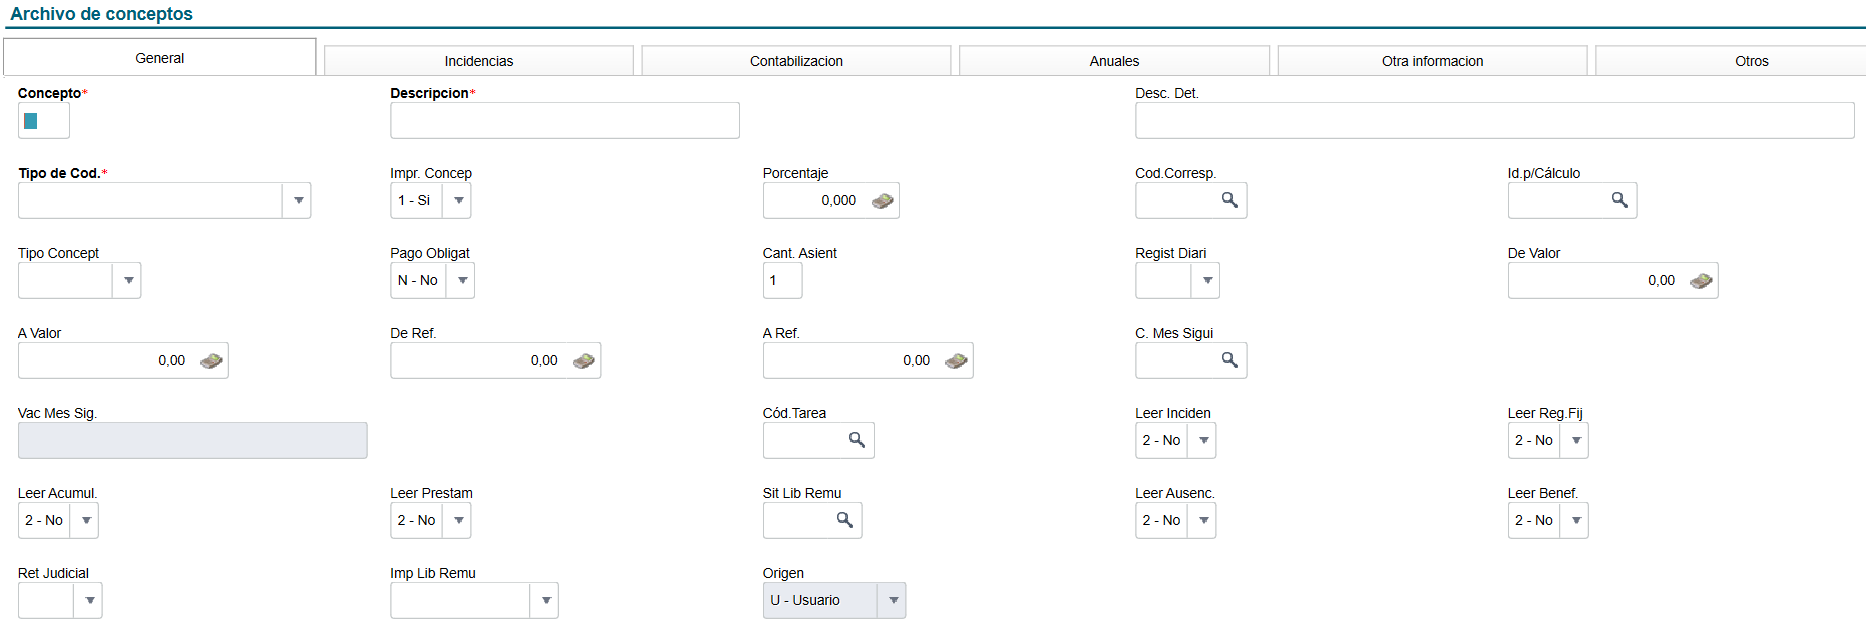This screenshot has width=1866, height=623.
Task: Click the Porcentaje calculator icon
Action: pos(882,201)
